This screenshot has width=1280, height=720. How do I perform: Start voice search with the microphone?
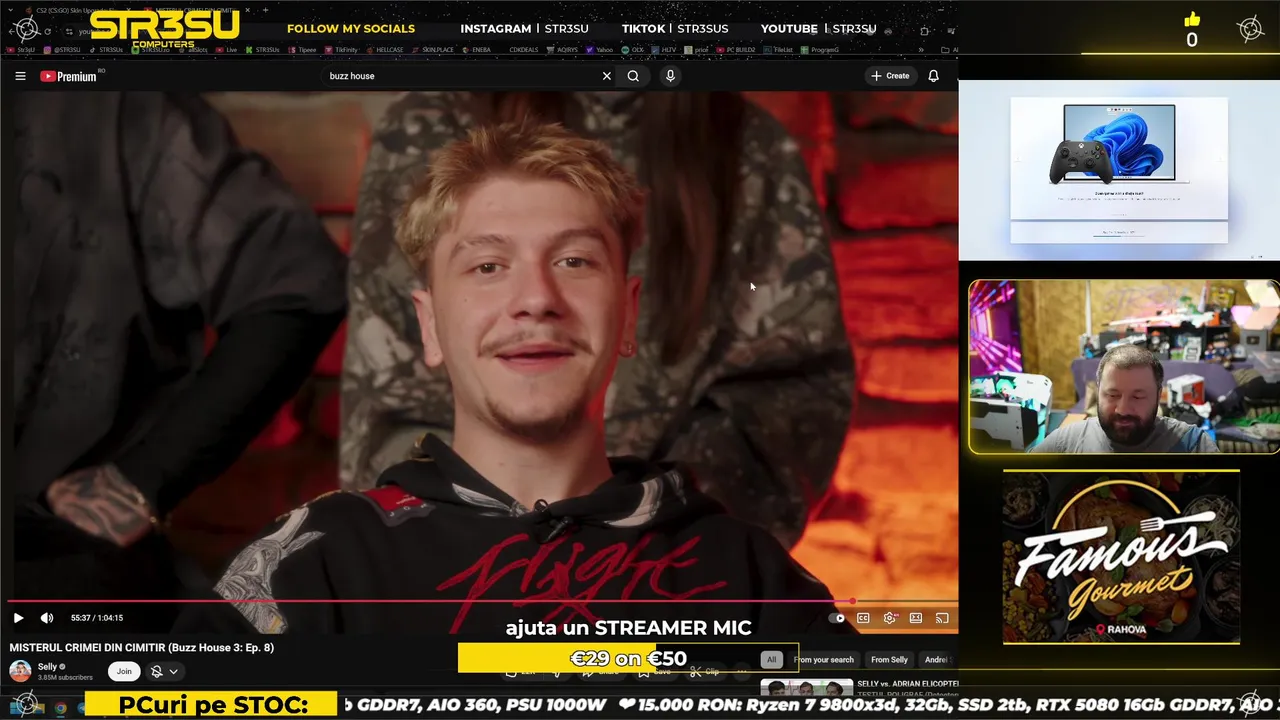pyautogui.click(x=670, y=76)
